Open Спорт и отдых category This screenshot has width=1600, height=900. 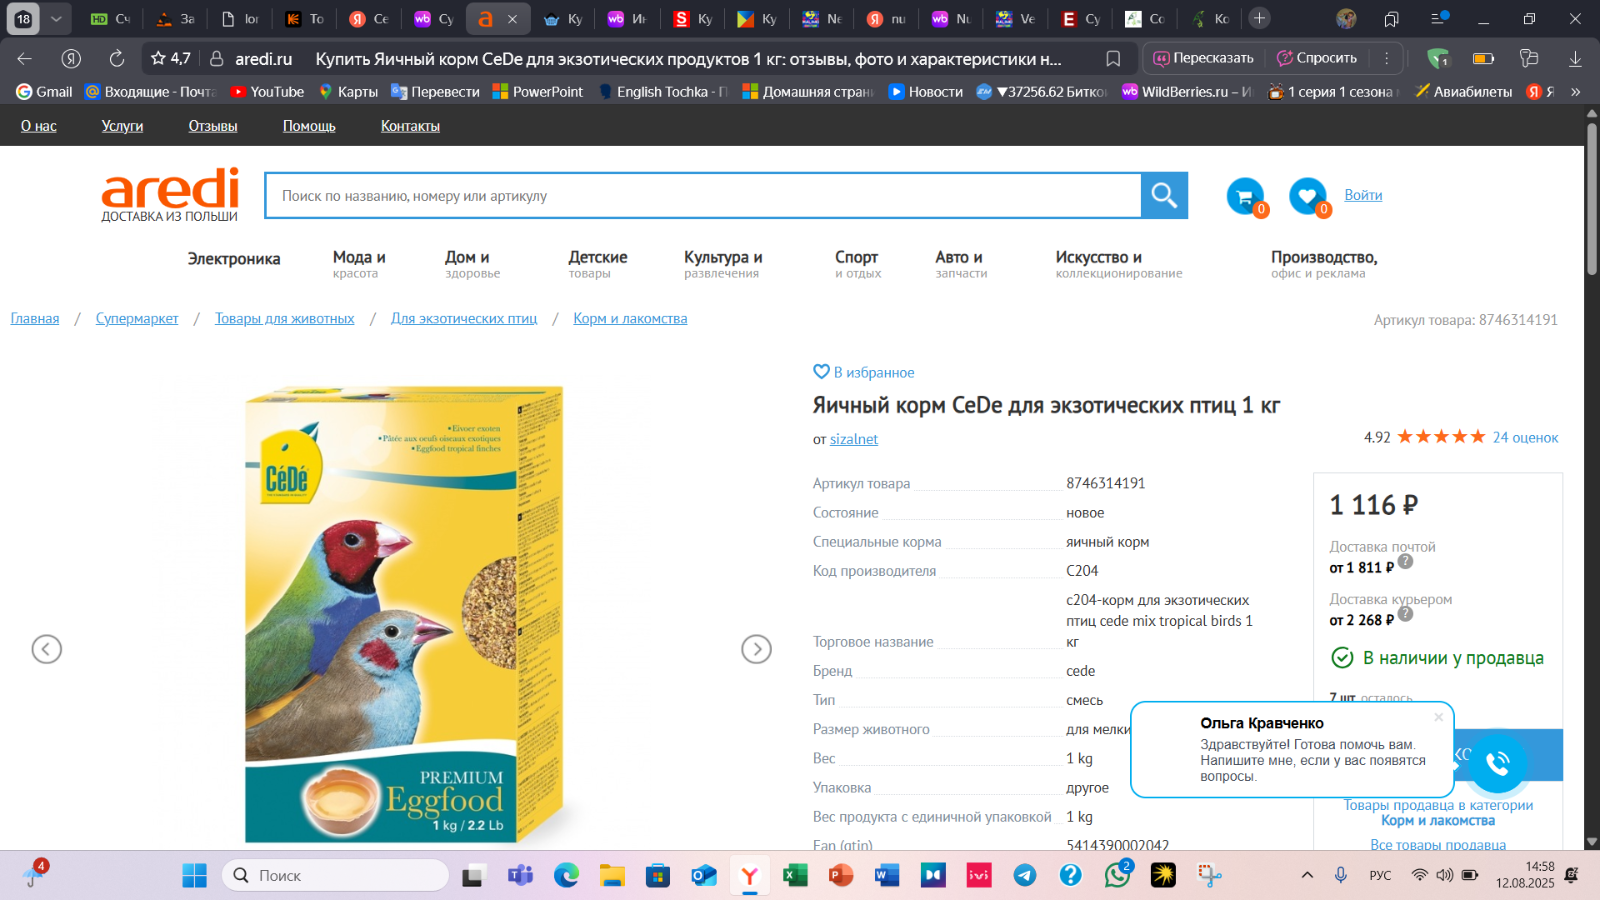857,264
